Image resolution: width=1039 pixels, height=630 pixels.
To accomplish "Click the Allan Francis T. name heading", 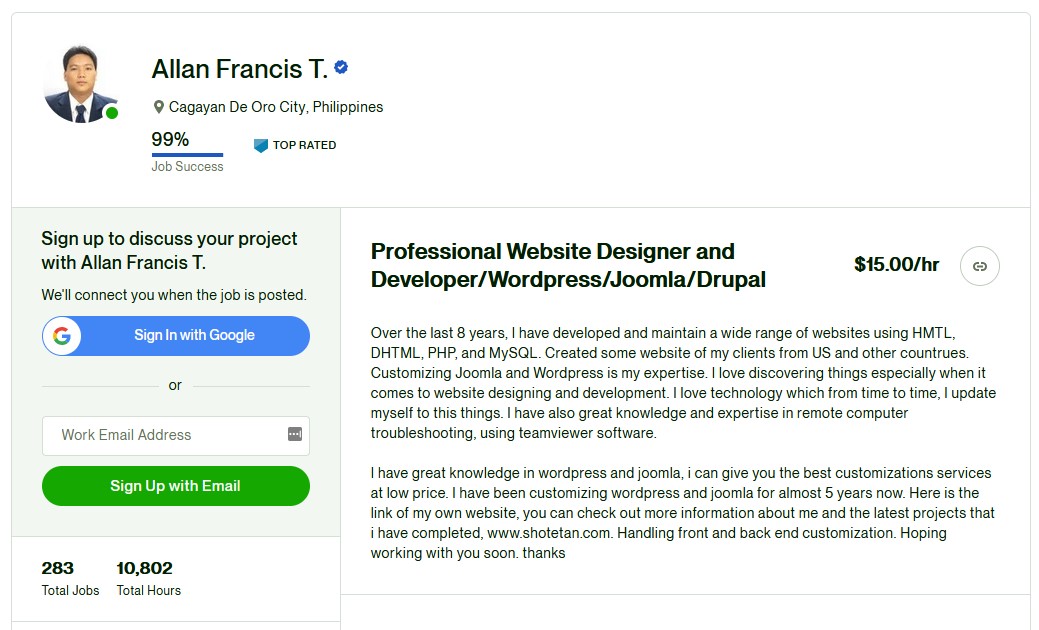I will [239, 69].
